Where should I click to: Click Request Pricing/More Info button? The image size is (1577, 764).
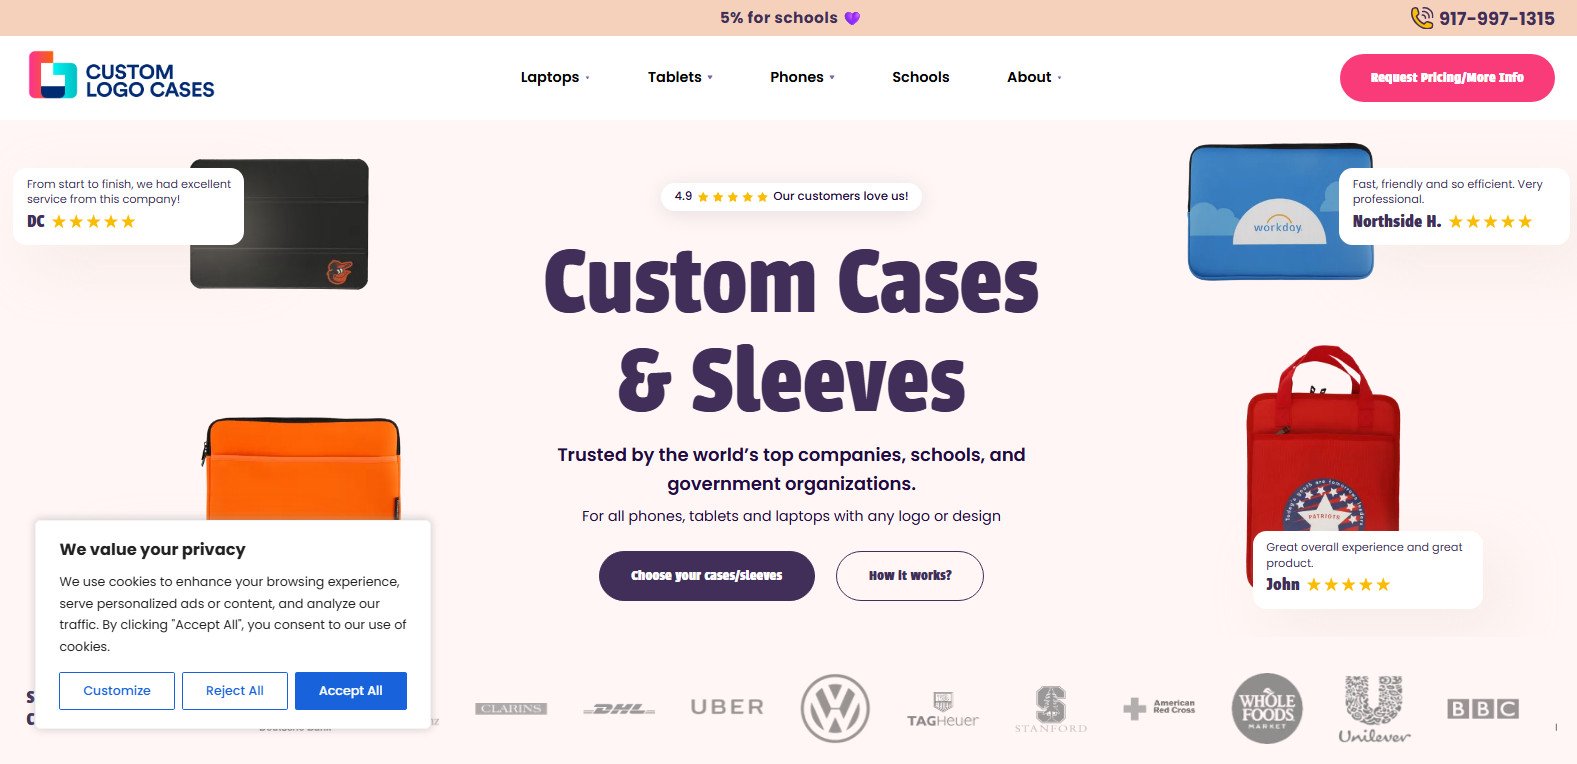coord(1447,78)
